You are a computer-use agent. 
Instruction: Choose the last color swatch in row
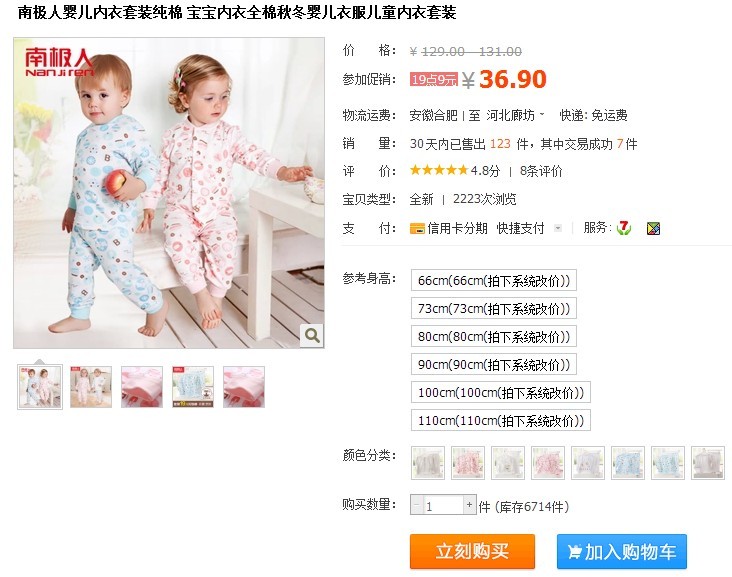pos(708,463)
